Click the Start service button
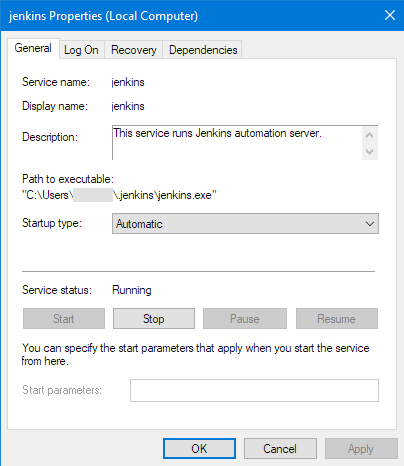This screenshot has height=466, width=404. (x=64, y=319)
